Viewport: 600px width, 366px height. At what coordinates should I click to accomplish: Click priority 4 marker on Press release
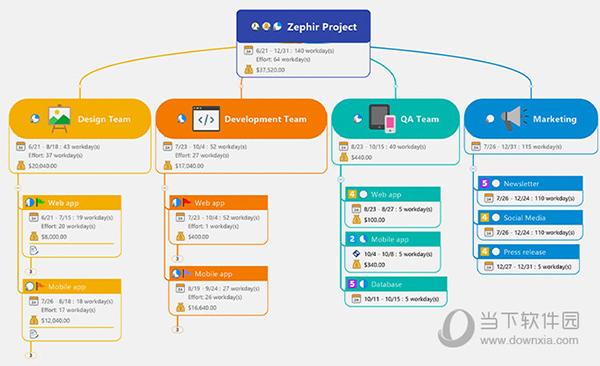[x=484, y=251]
